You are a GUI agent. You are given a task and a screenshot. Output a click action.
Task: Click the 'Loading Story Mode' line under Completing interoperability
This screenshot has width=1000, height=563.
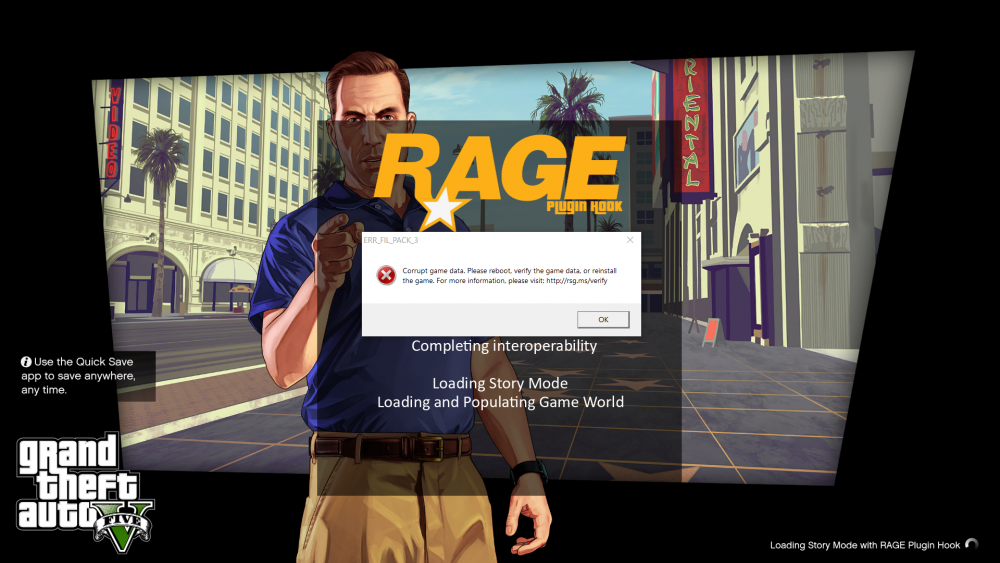pyautogui.click(x=500, y=383)
